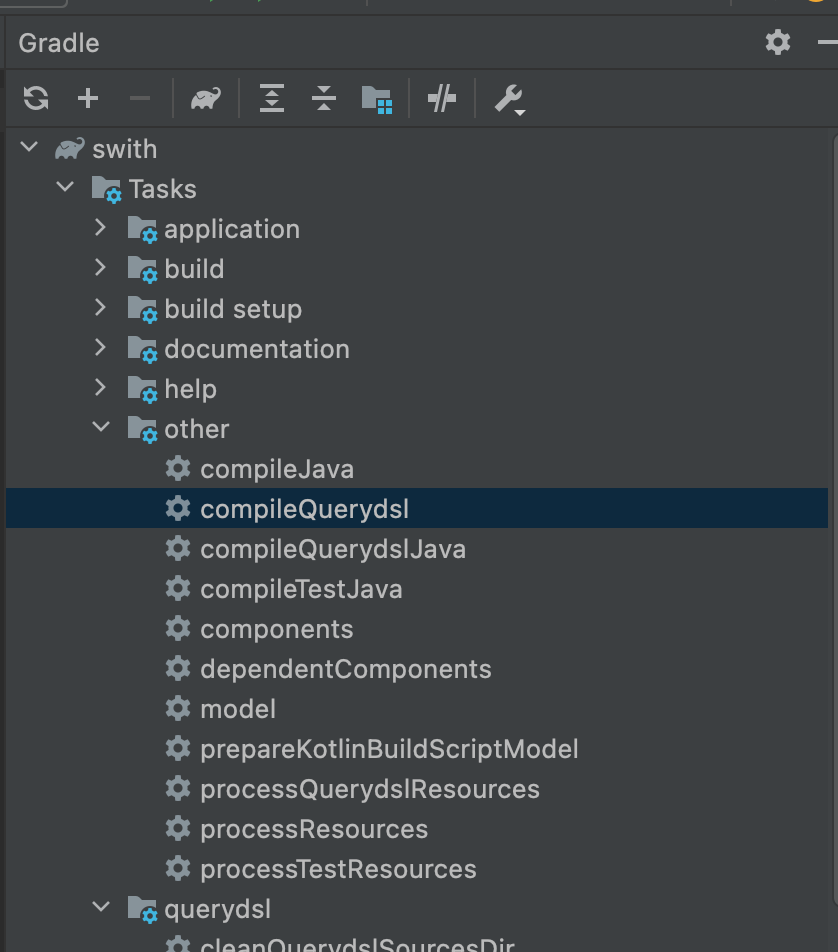This screenshot has width=838, height=952.
Task: Click the Tasks label
Action: point(163,189)
